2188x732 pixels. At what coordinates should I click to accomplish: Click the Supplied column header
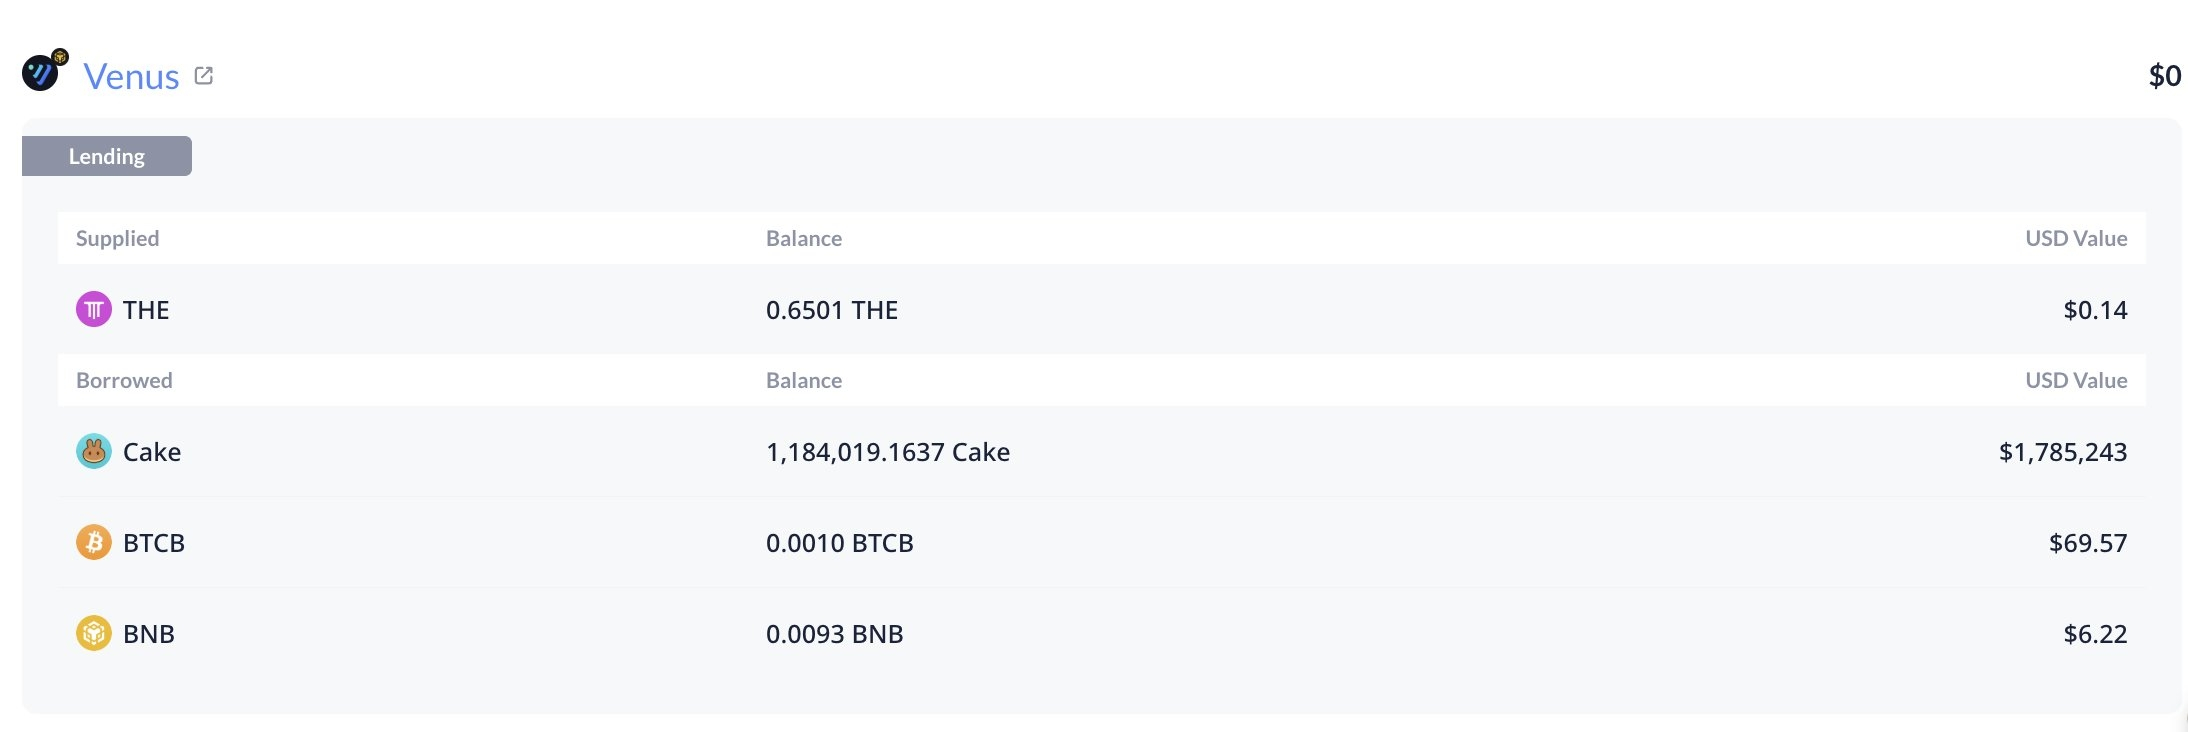click(x=118, y=238)
